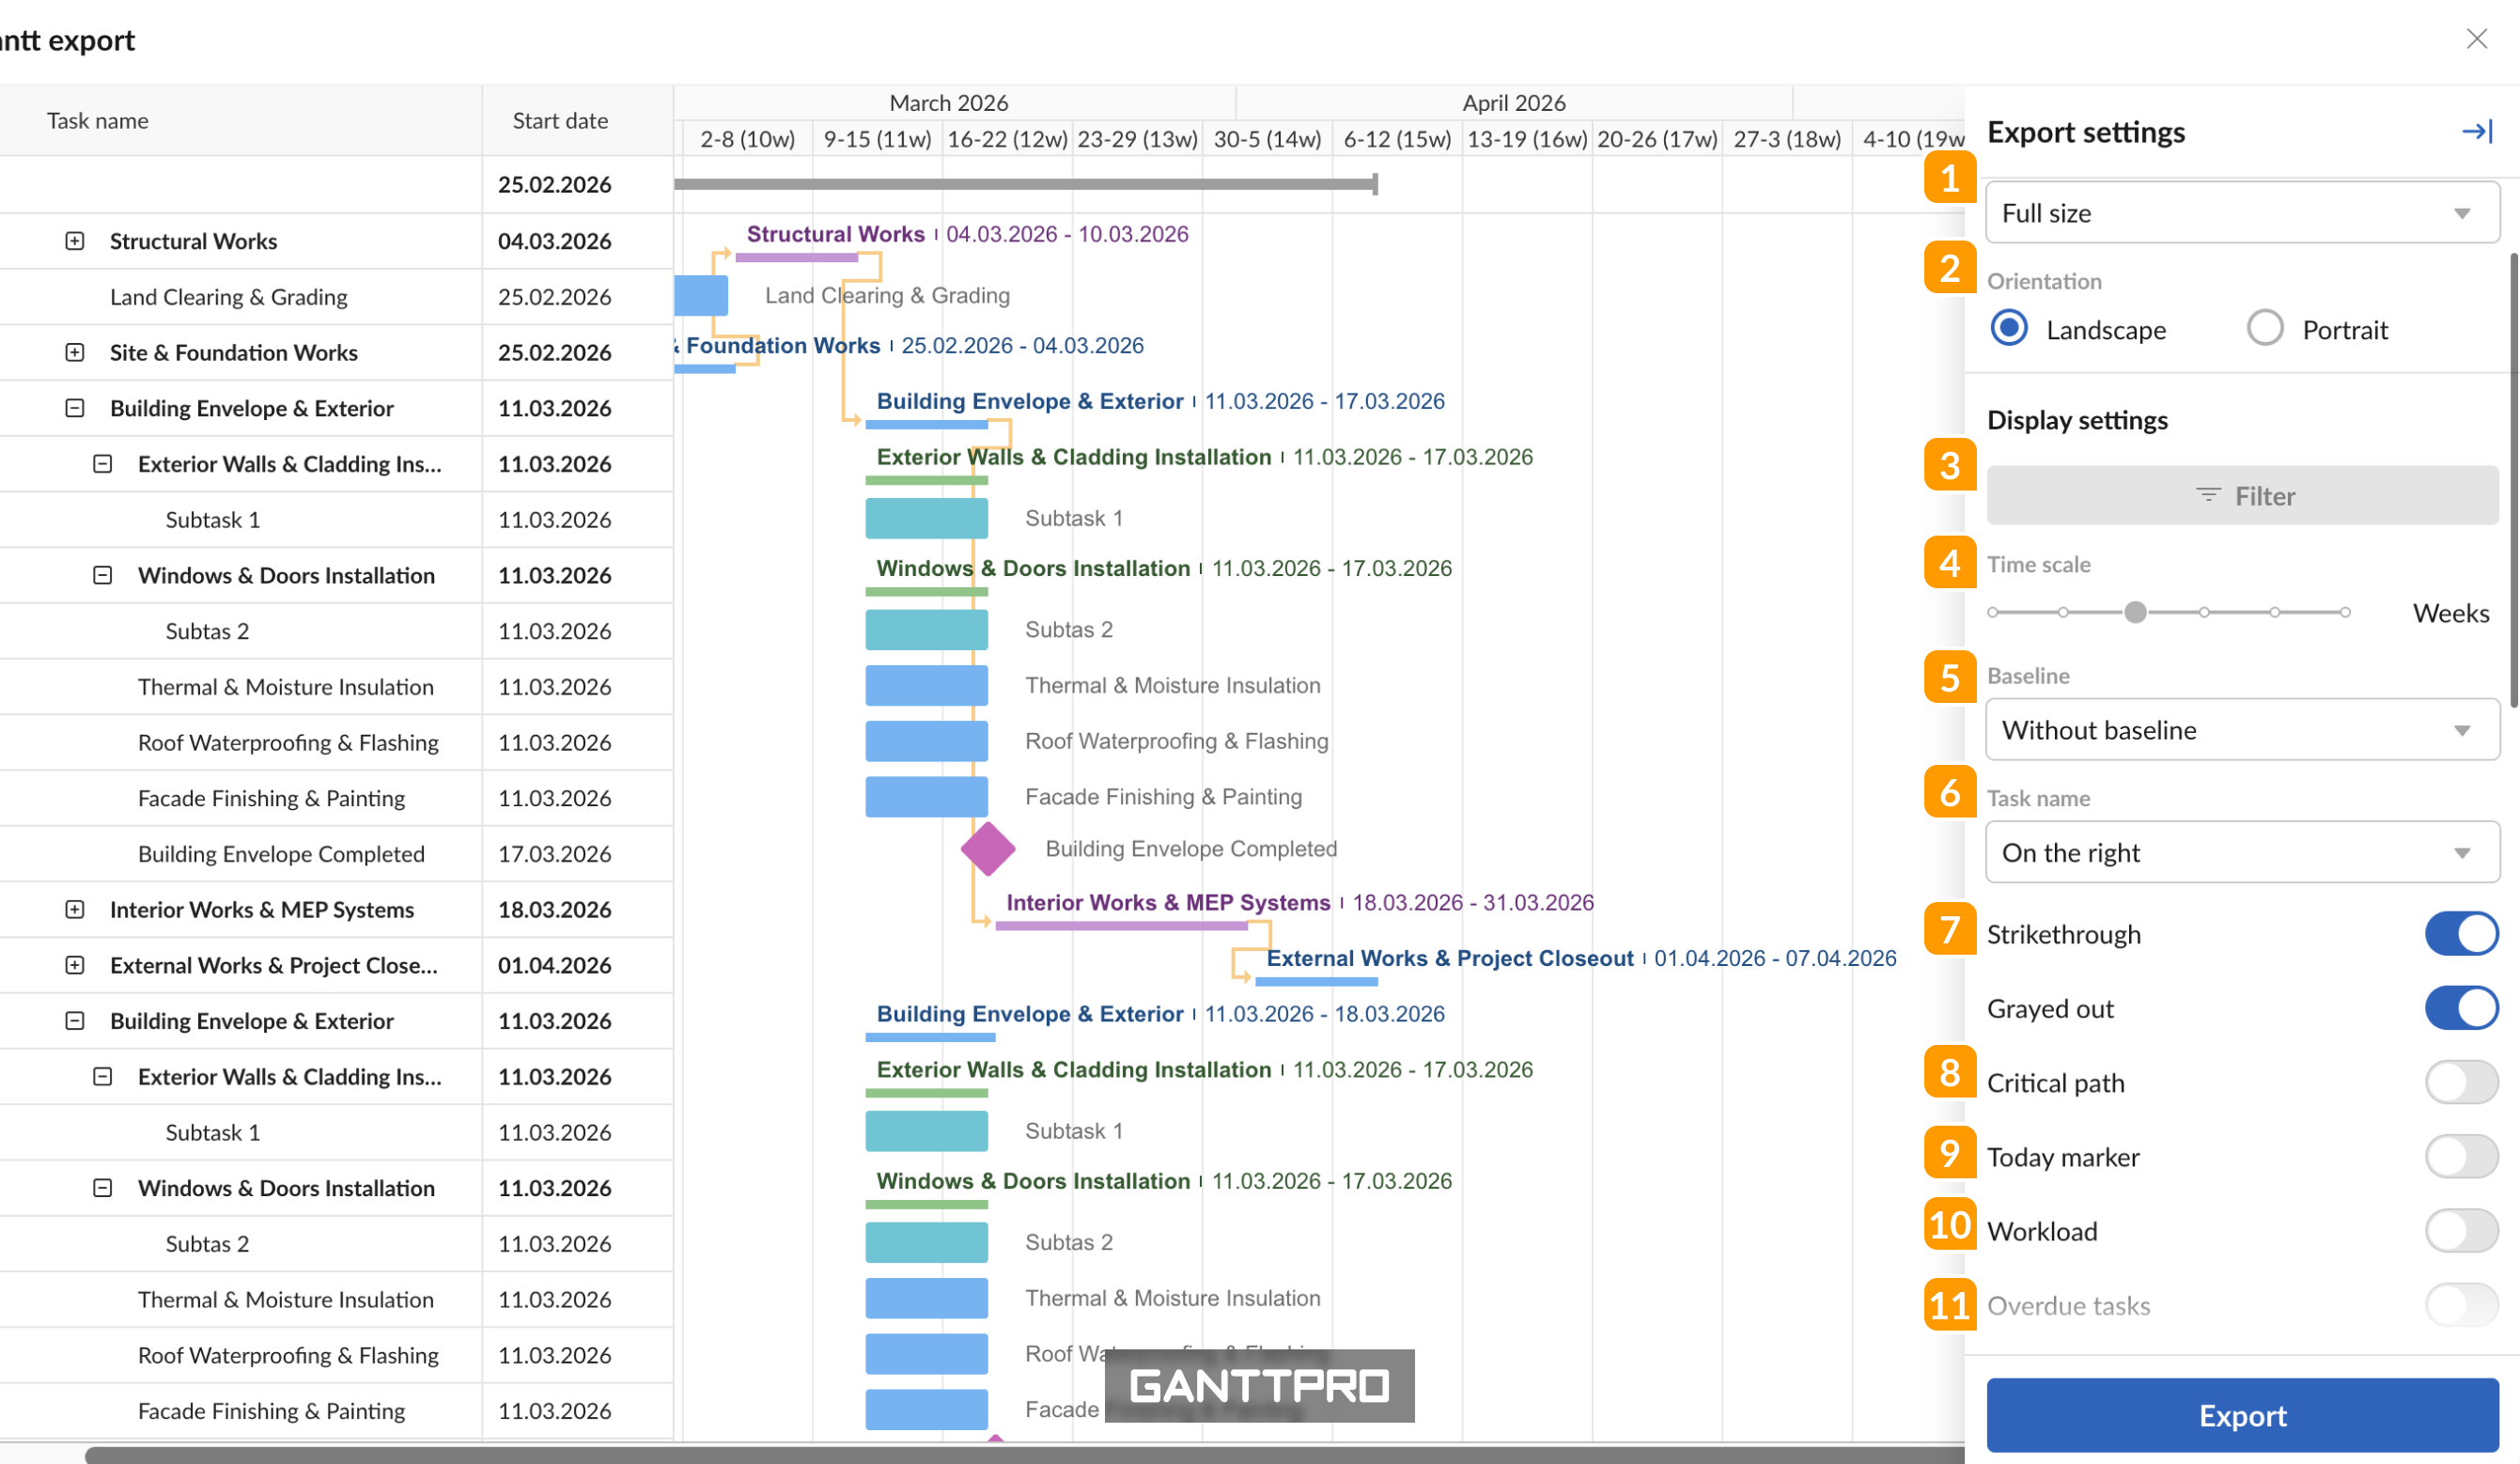
Task: Select Portrait orientation
Action: pos(2265,328)
